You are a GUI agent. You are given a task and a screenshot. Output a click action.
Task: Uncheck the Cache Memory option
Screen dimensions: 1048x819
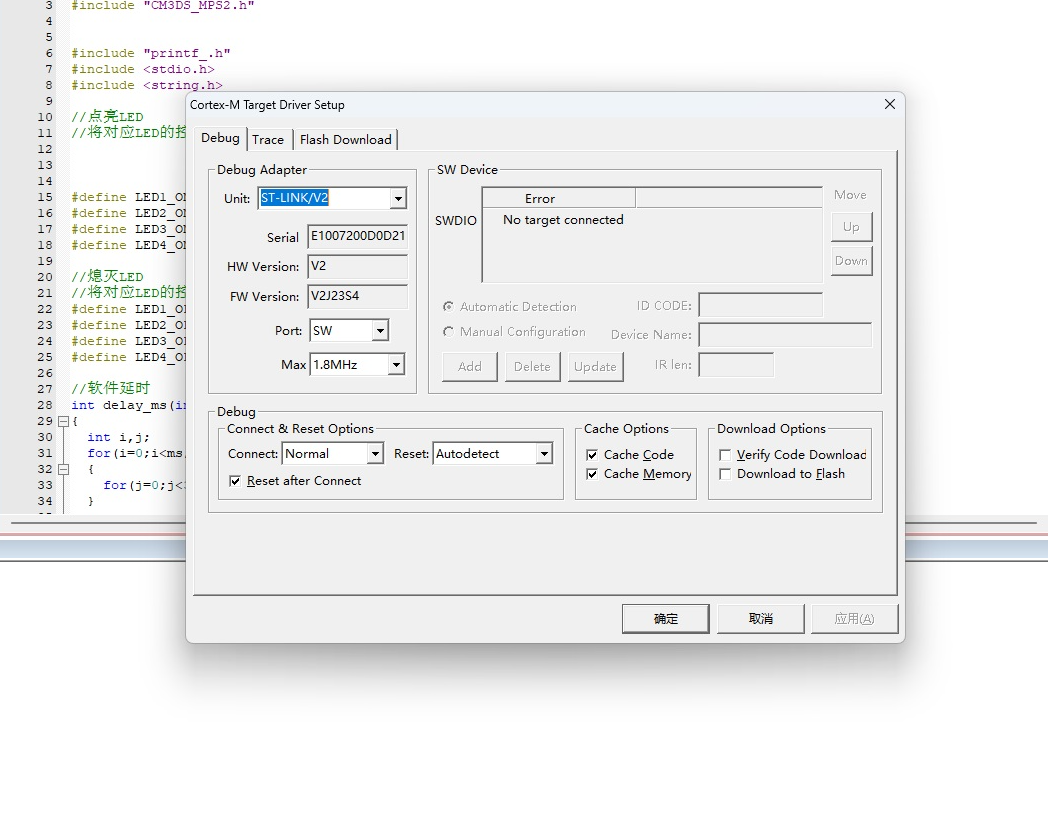coord(592,474)
